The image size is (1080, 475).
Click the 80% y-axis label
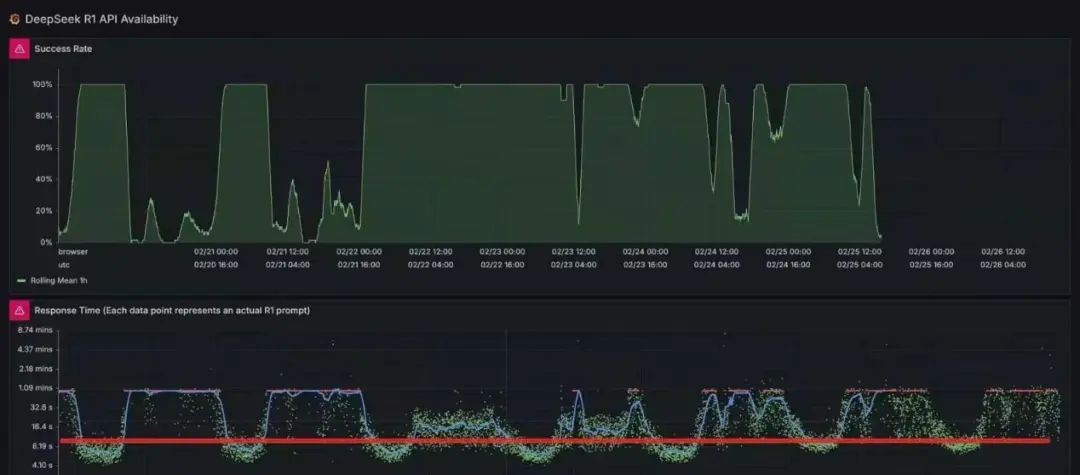click(x=44, y=116)
